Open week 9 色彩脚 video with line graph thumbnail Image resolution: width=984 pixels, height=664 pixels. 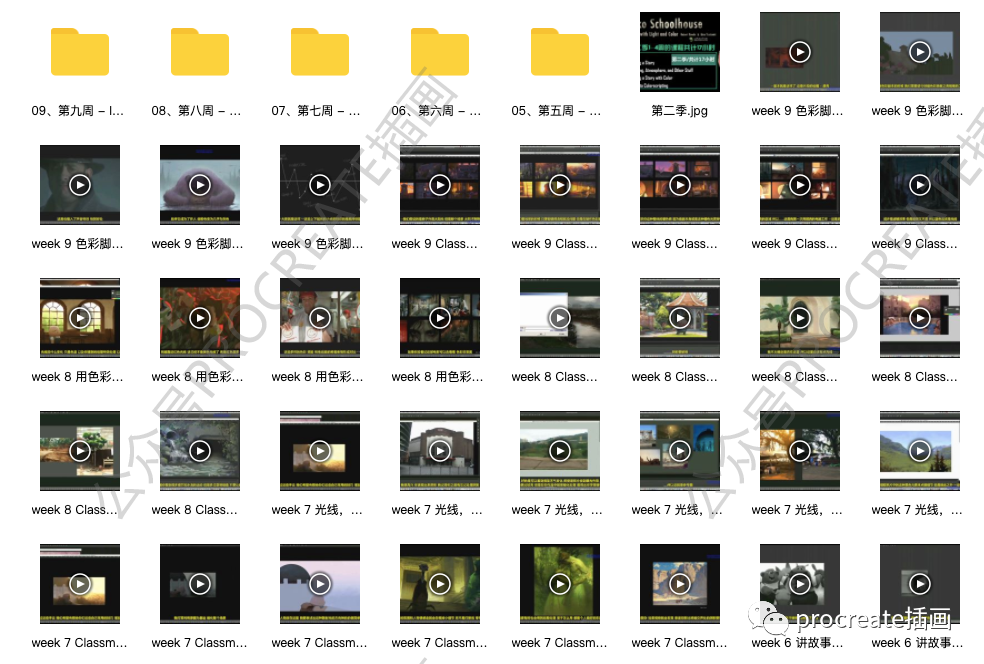pyautogui.click(x=320, y=185)
